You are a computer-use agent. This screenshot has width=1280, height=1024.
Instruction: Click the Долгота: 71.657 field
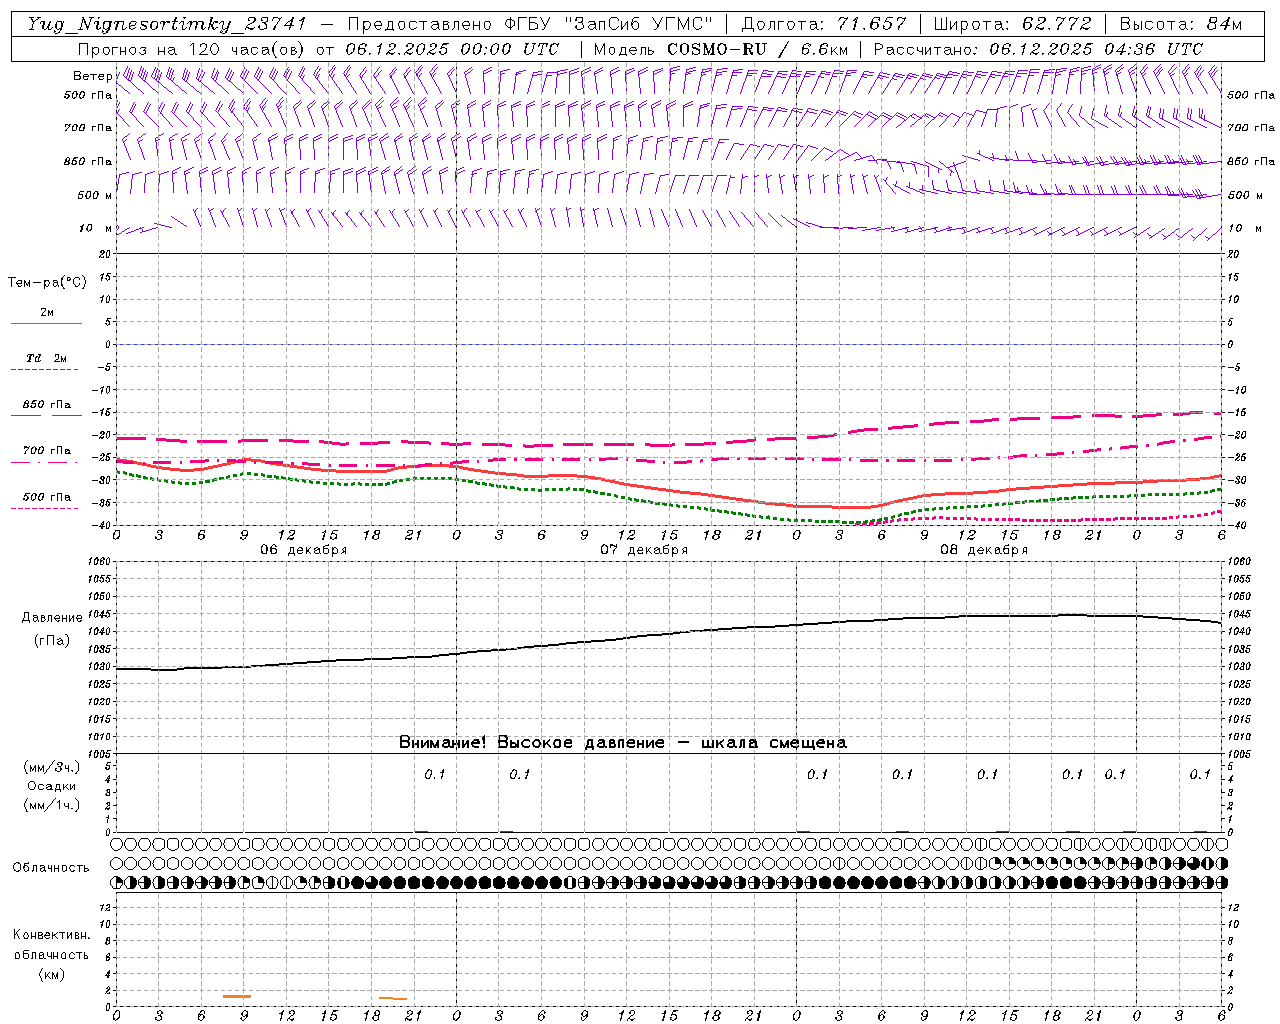(x=824, y=24)
